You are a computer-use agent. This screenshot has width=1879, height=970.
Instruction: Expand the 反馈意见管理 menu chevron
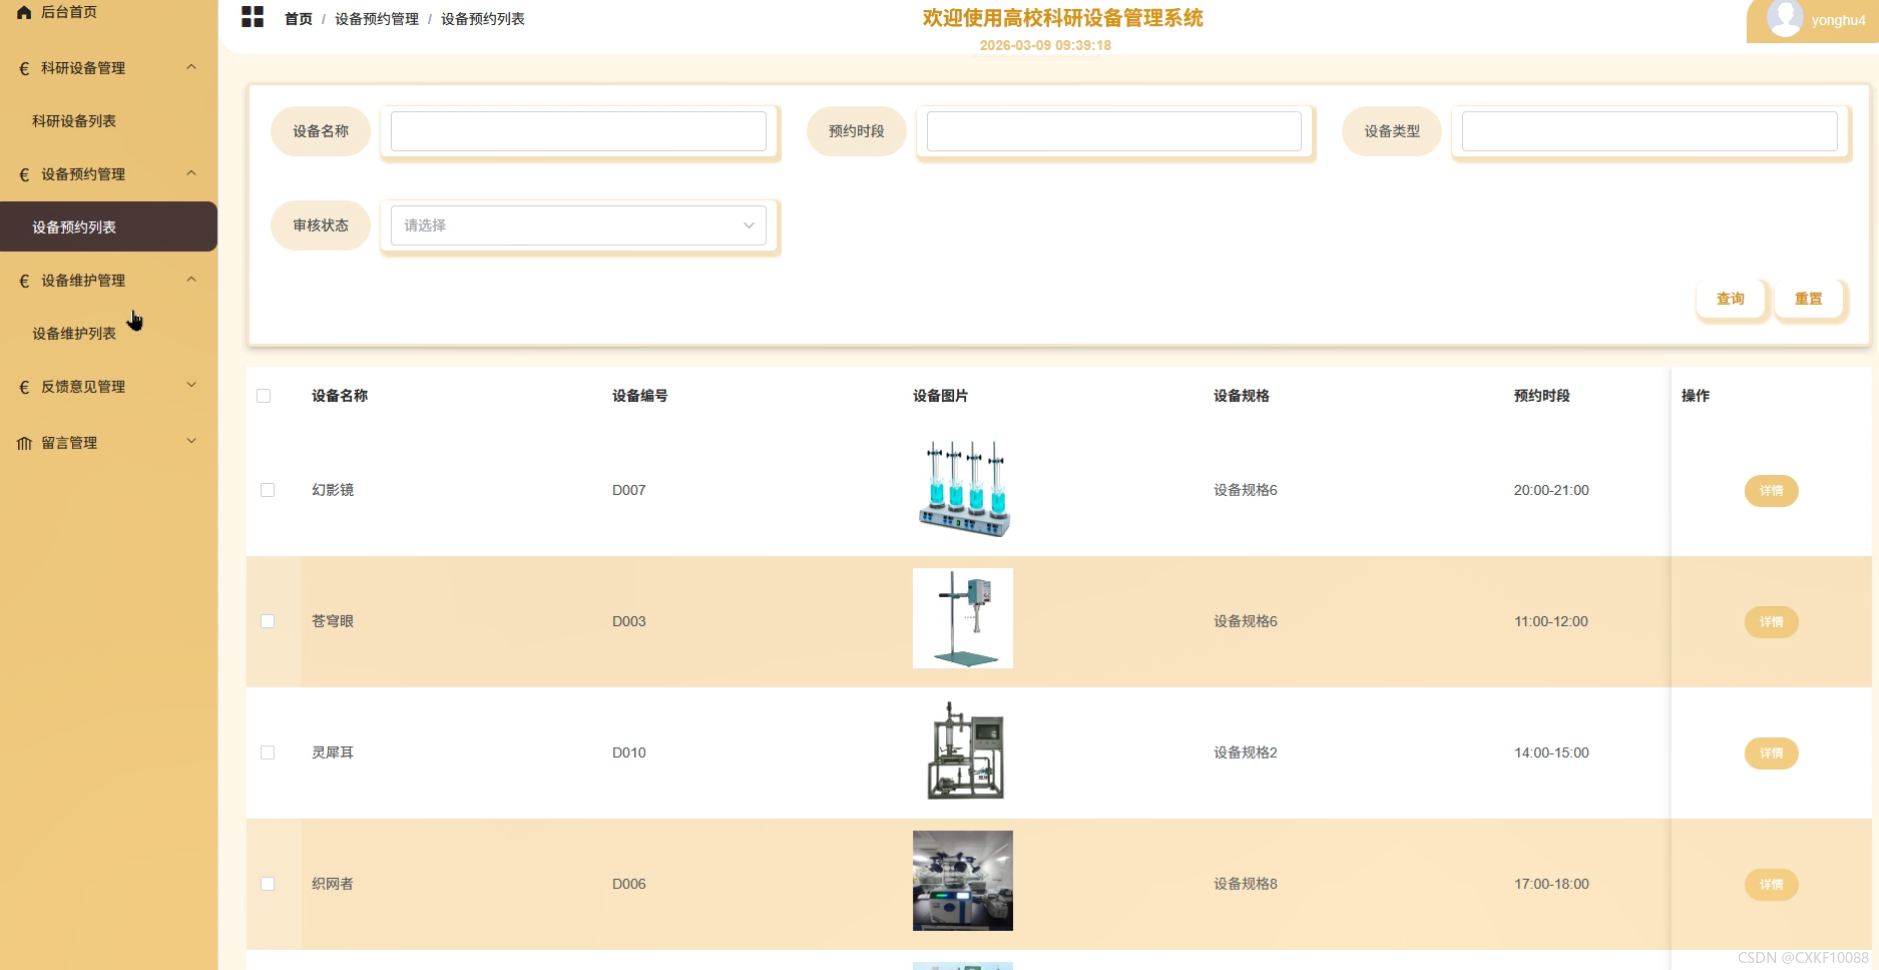tap(191, 386)
